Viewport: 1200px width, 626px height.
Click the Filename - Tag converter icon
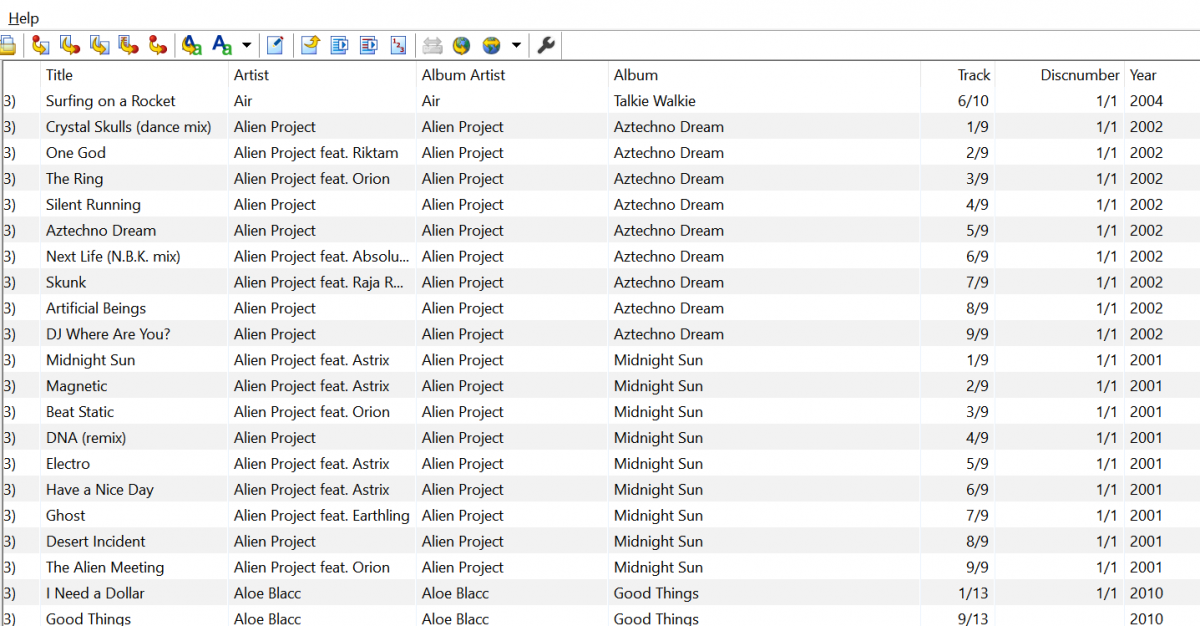click(x=70, y=45)
